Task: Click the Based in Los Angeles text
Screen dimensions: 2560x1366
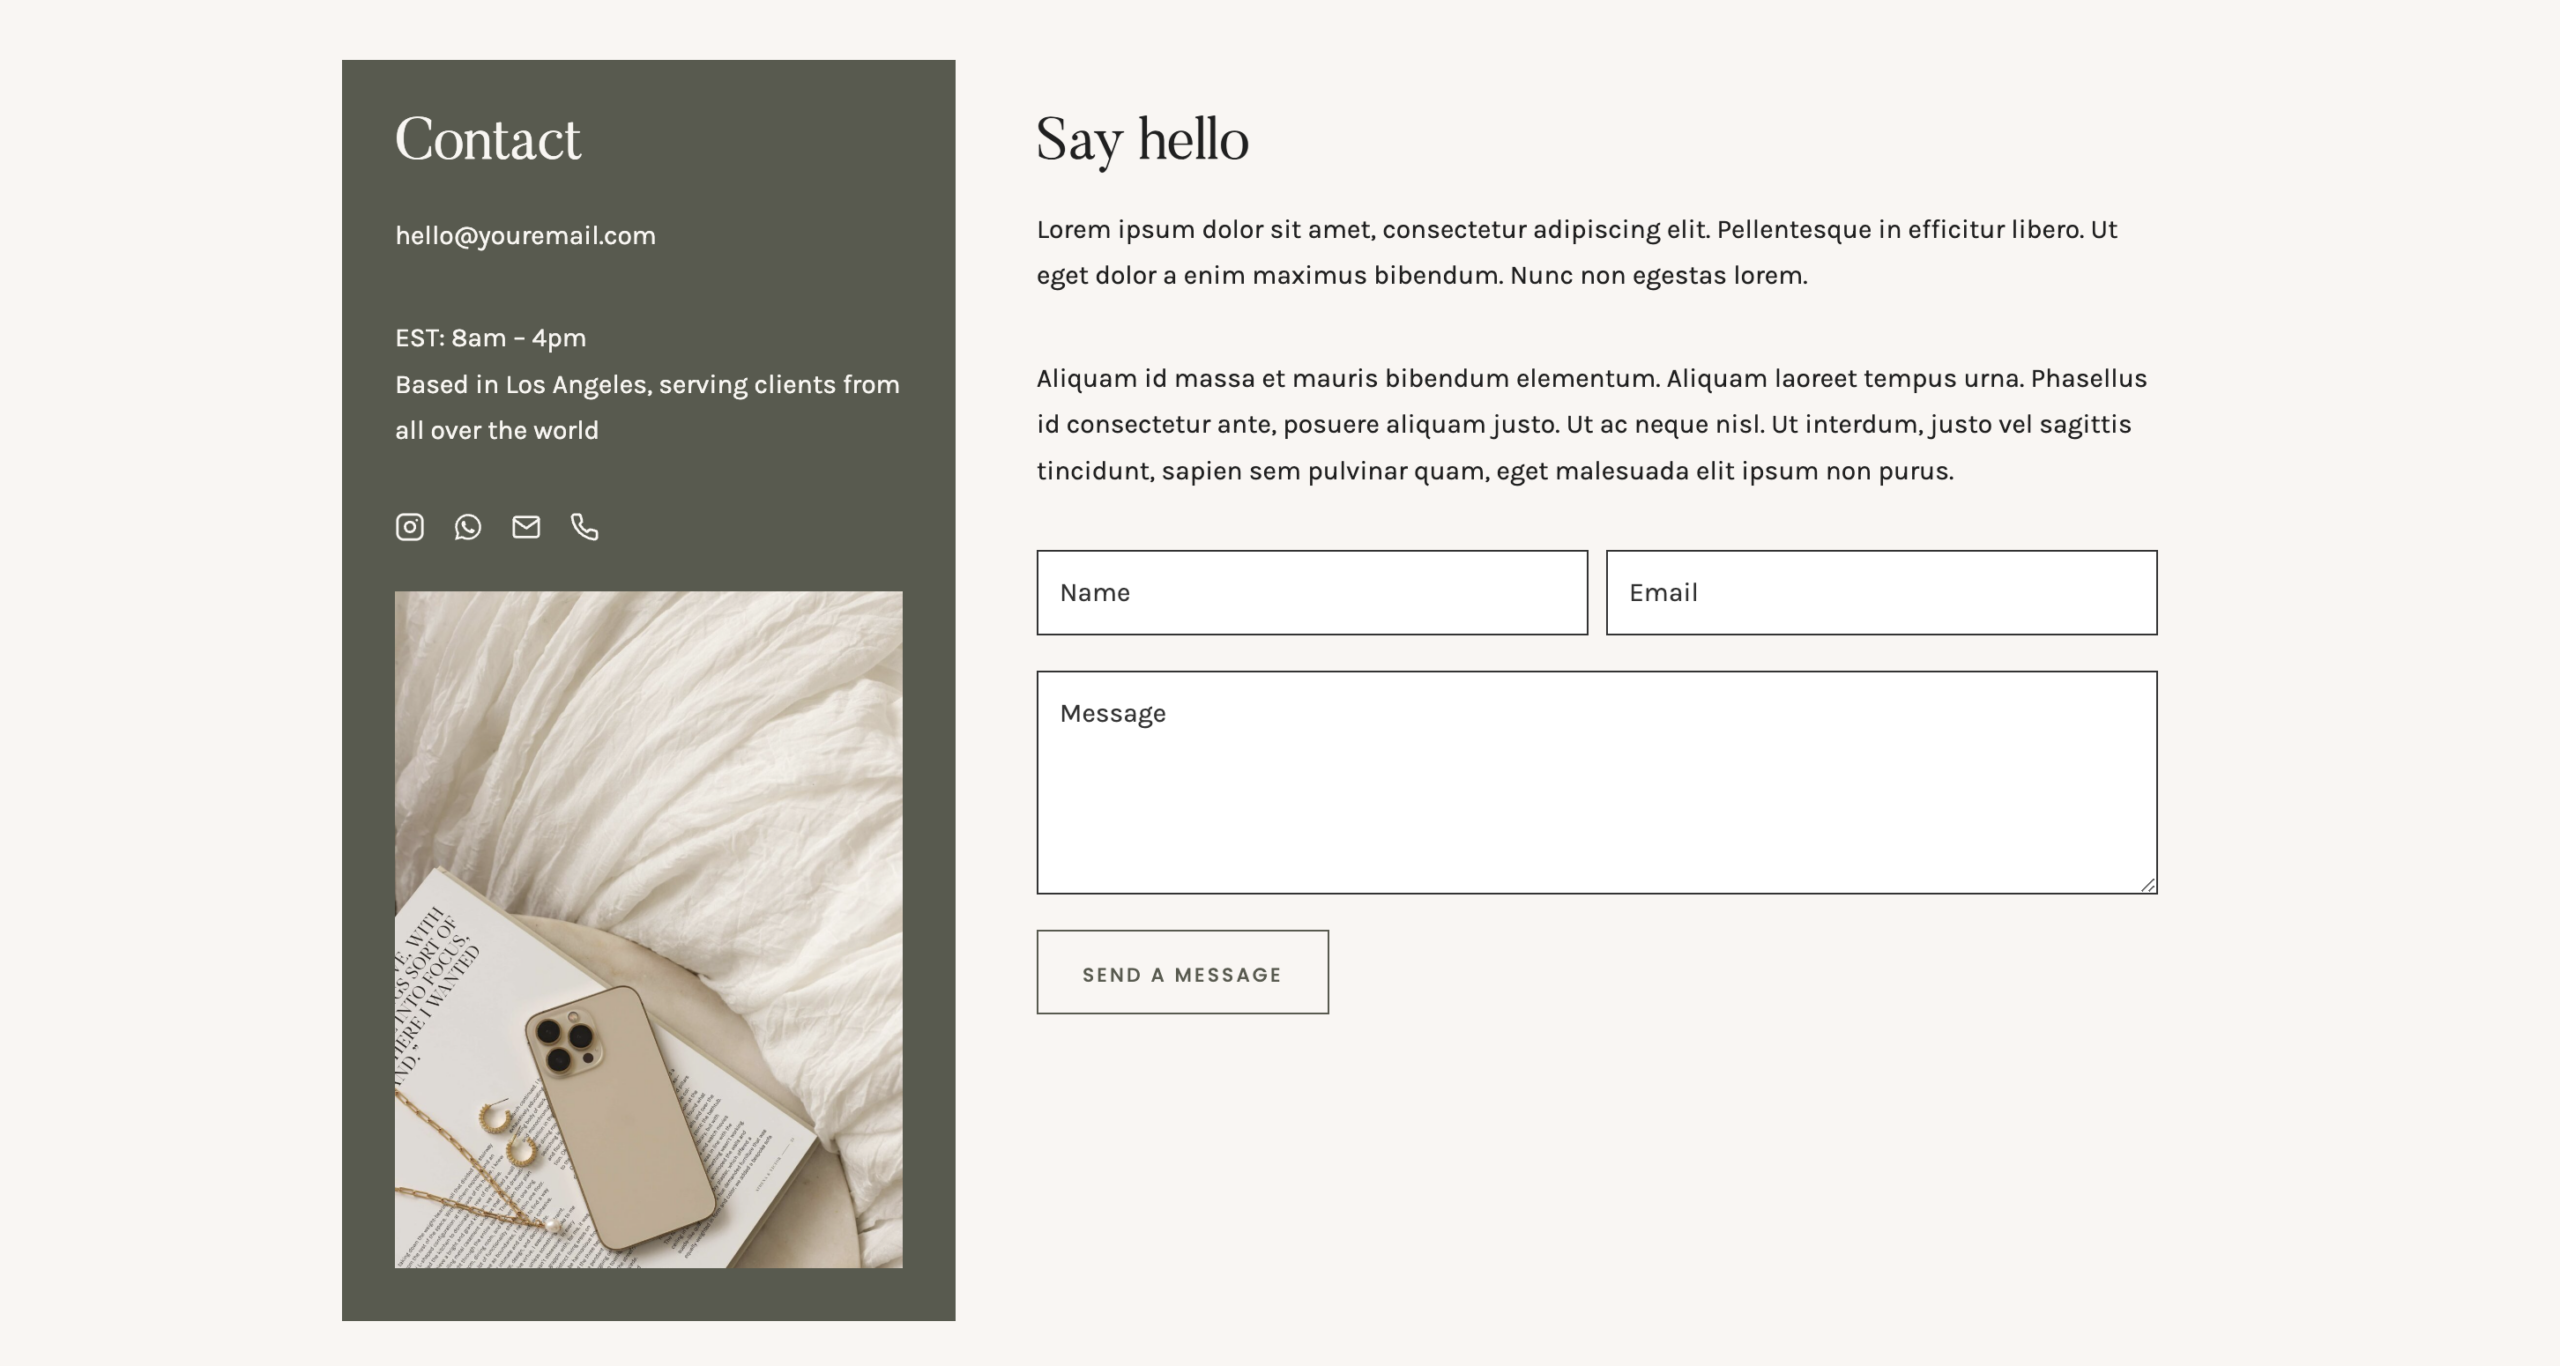Action: tap(647, 408)
